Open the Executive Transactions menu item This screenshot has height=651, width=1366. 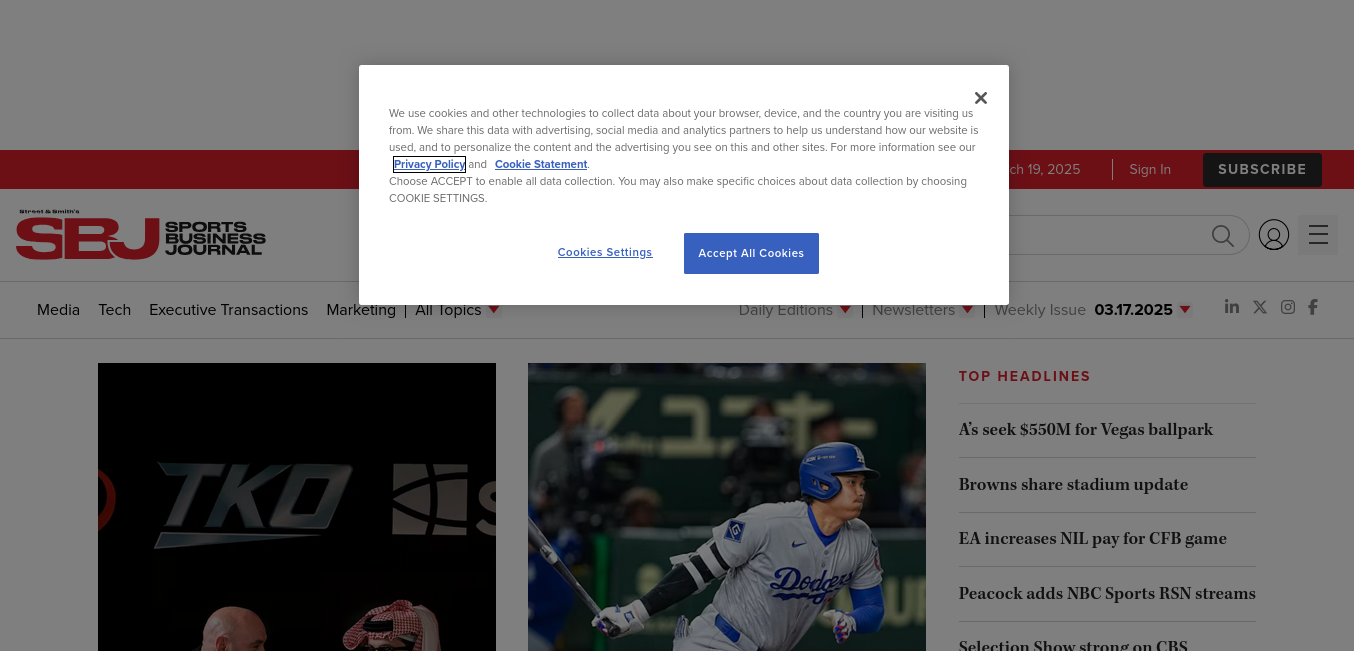click(x=228, y=310)
